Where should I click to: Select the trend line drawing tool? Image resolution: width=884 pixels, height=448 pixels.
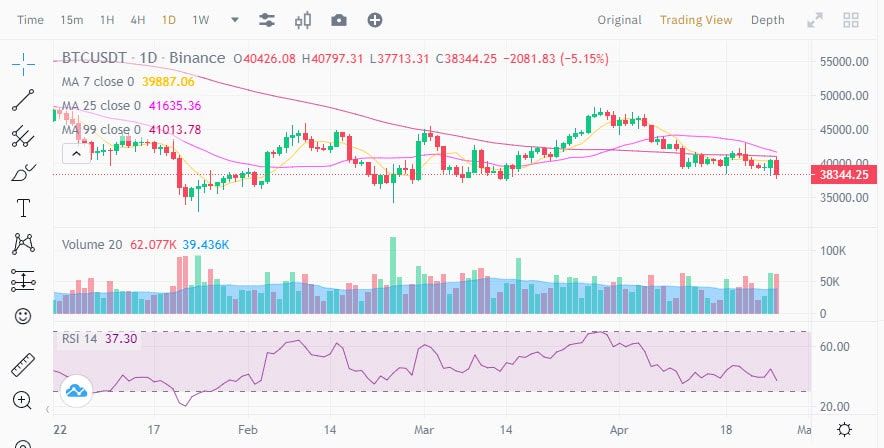coord(23,100)
